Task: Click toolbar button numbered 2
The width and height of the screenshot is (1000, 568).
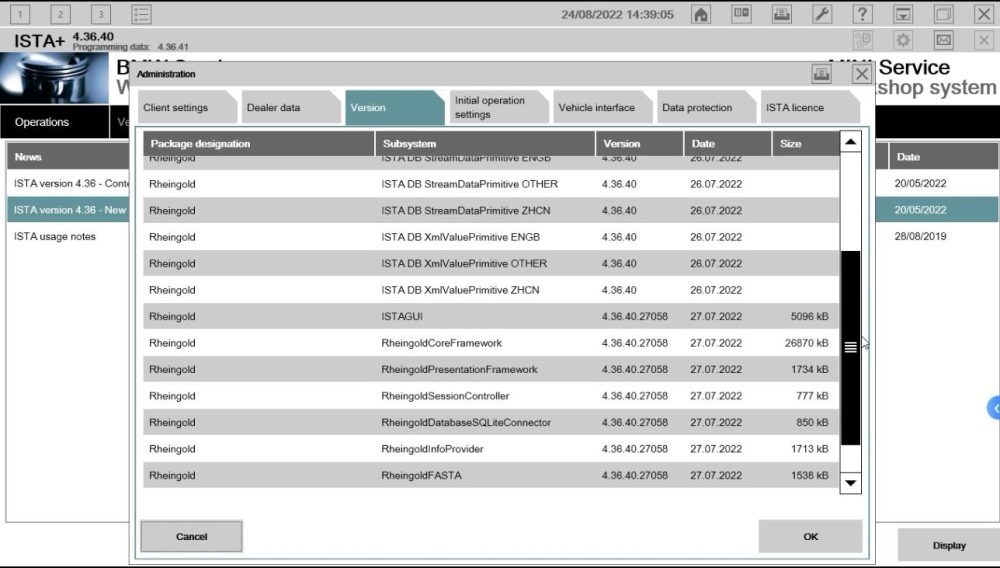Action: click(60, 13)
